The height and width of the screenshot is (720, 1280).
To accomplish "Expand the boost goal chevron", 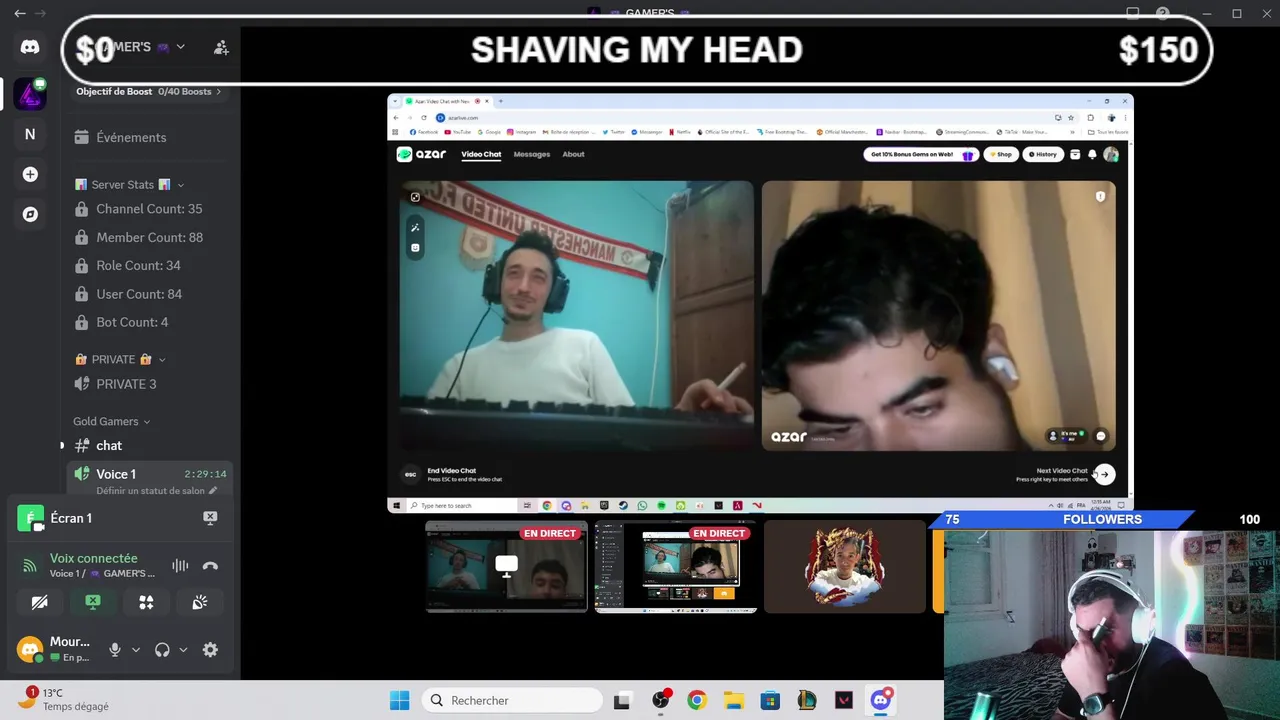I will (218, 91).
